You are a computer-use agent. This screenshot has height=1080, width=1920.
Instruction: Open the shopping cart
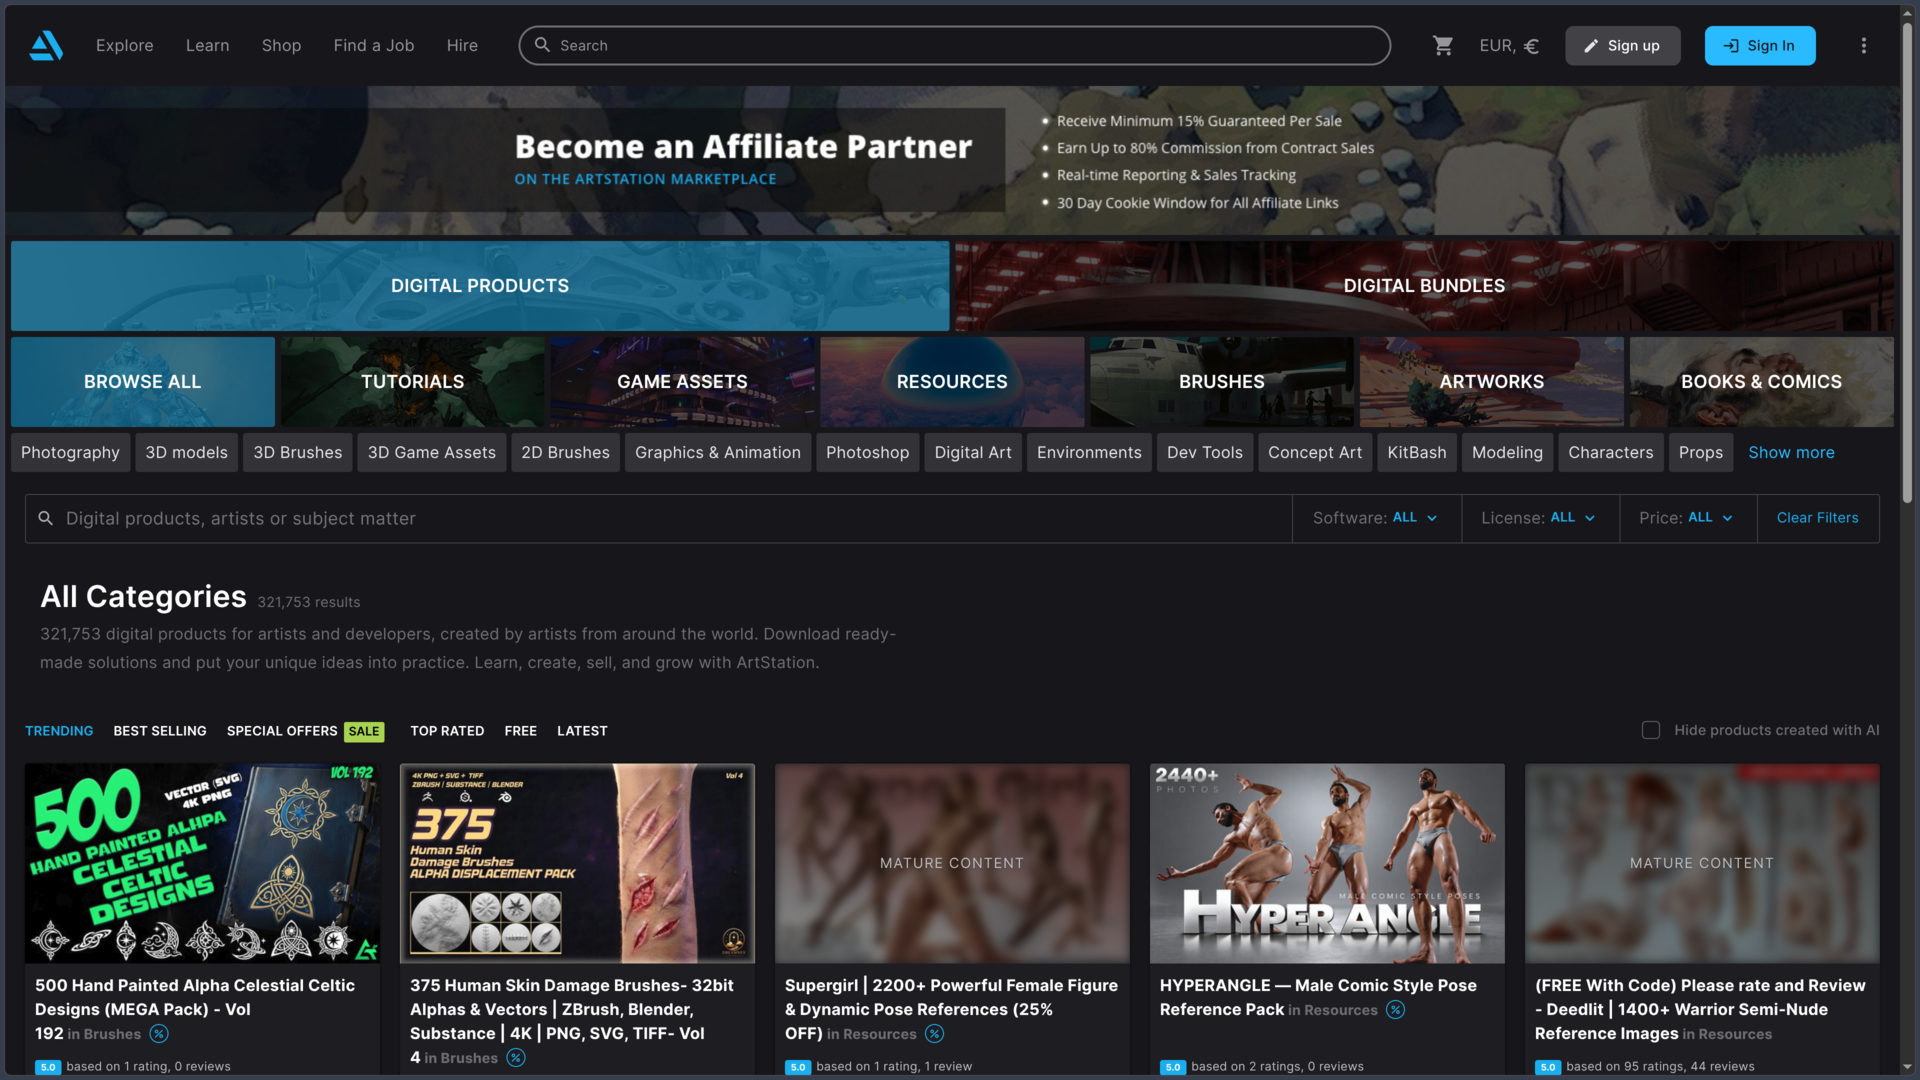[x=1442, y=46]
